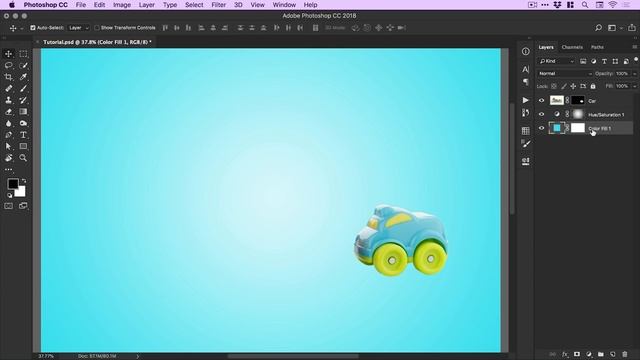Open the Actions panel play icon
This screenshot has height=360, width=640.
click(526, 100)
